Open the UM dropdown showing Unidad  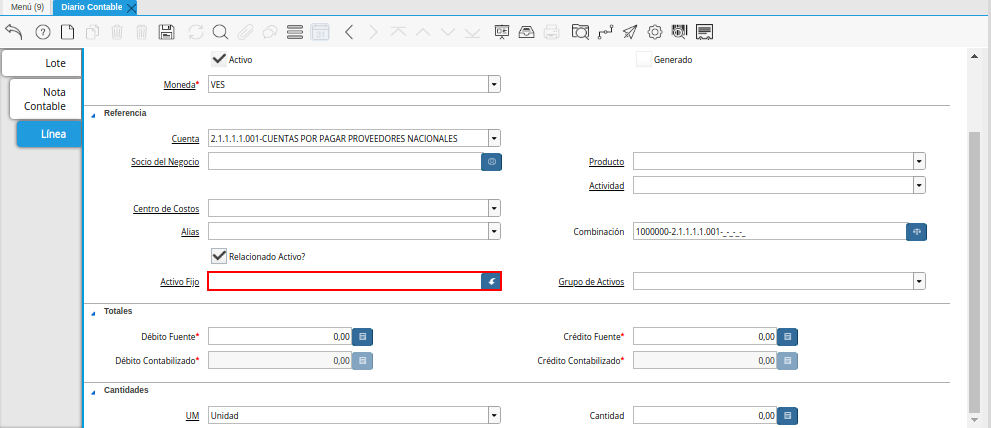(x=494, y=415)
